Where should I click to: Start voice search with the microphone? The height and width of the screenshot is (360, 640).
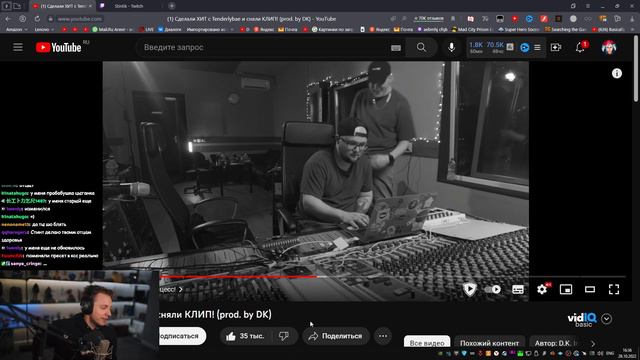(x=451, y=47)
